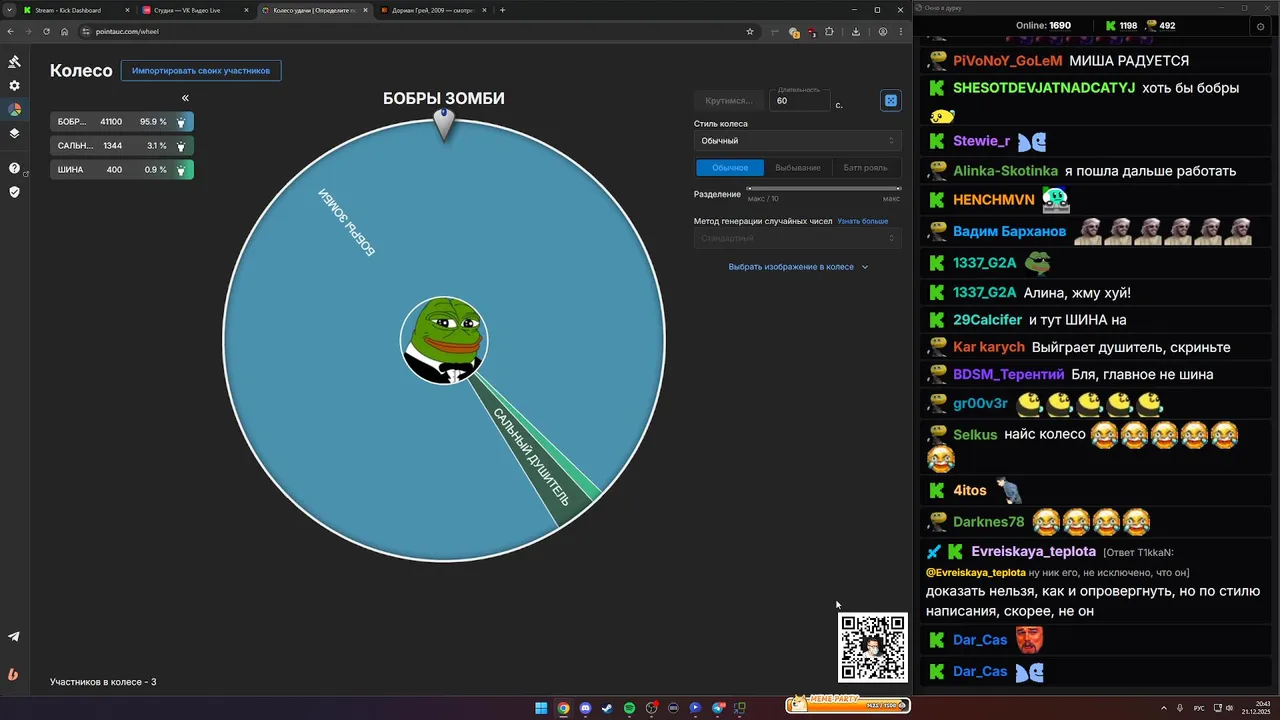Reload the page in the browser
Image resolution: width=1280 pixels, height=720 pixels.
coord(46,31)
